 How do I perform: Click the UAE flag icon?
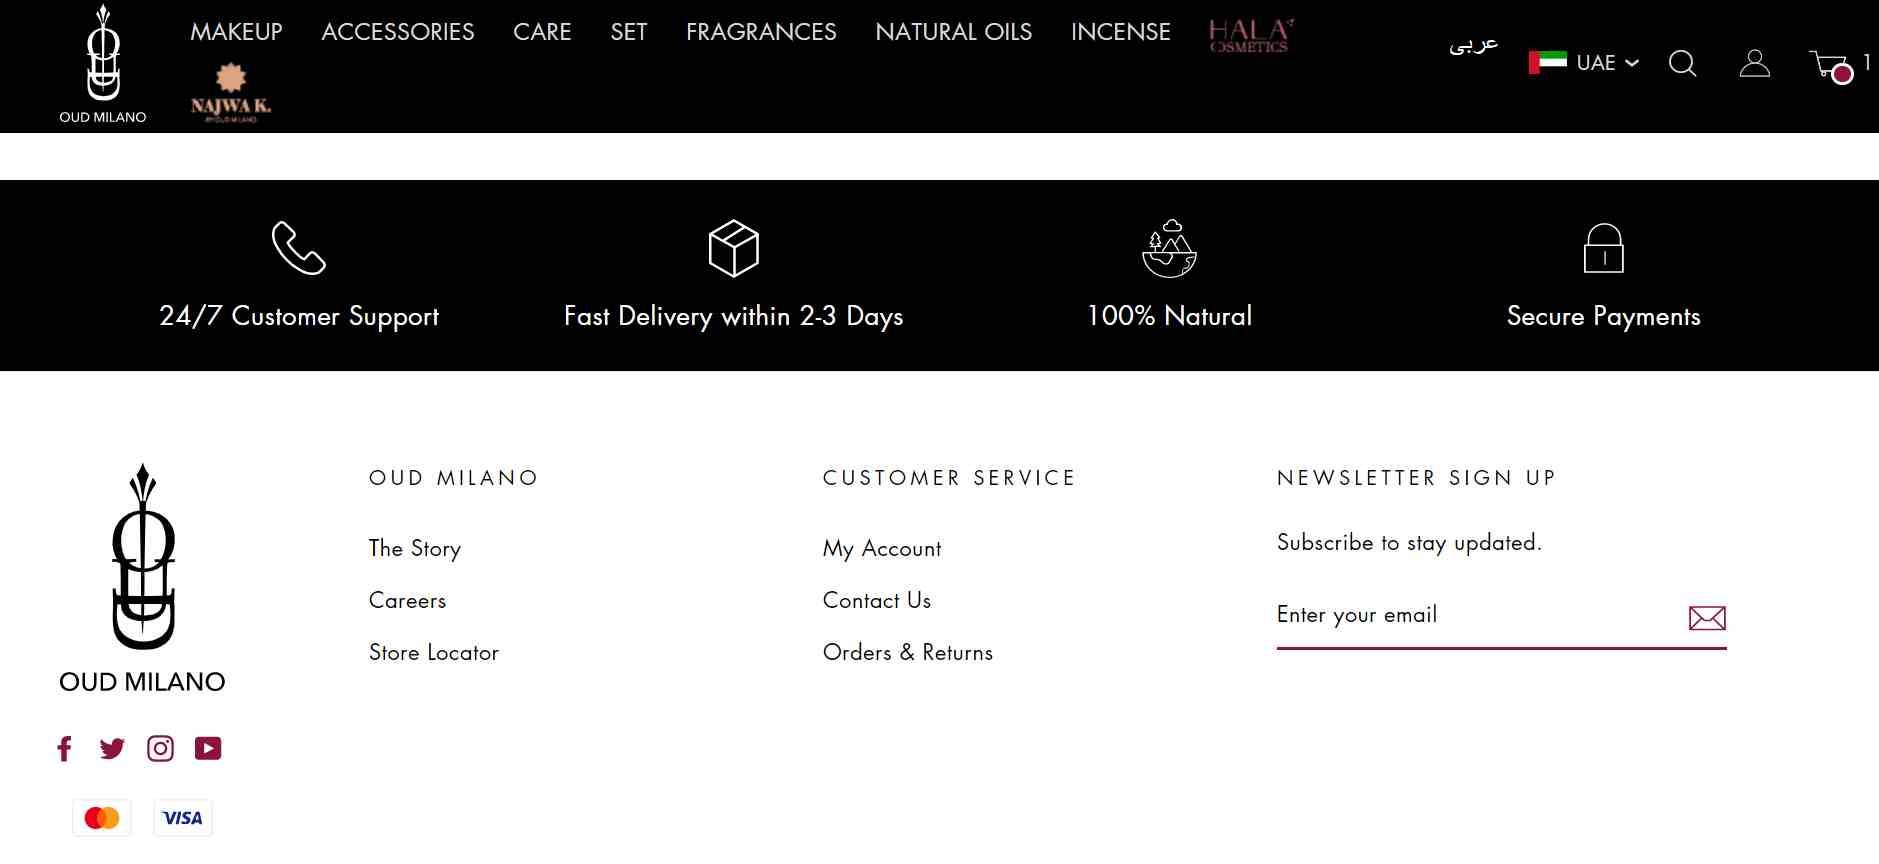pyautogui.click(x=1548, y=62)
